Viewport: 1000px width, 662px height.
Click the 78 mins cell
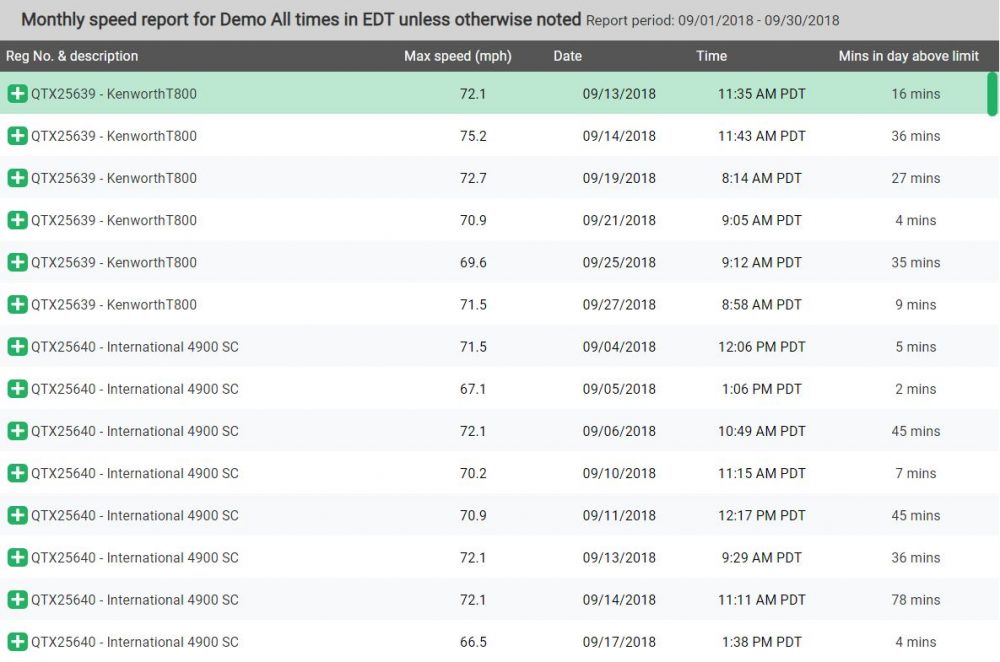(916, 599)
